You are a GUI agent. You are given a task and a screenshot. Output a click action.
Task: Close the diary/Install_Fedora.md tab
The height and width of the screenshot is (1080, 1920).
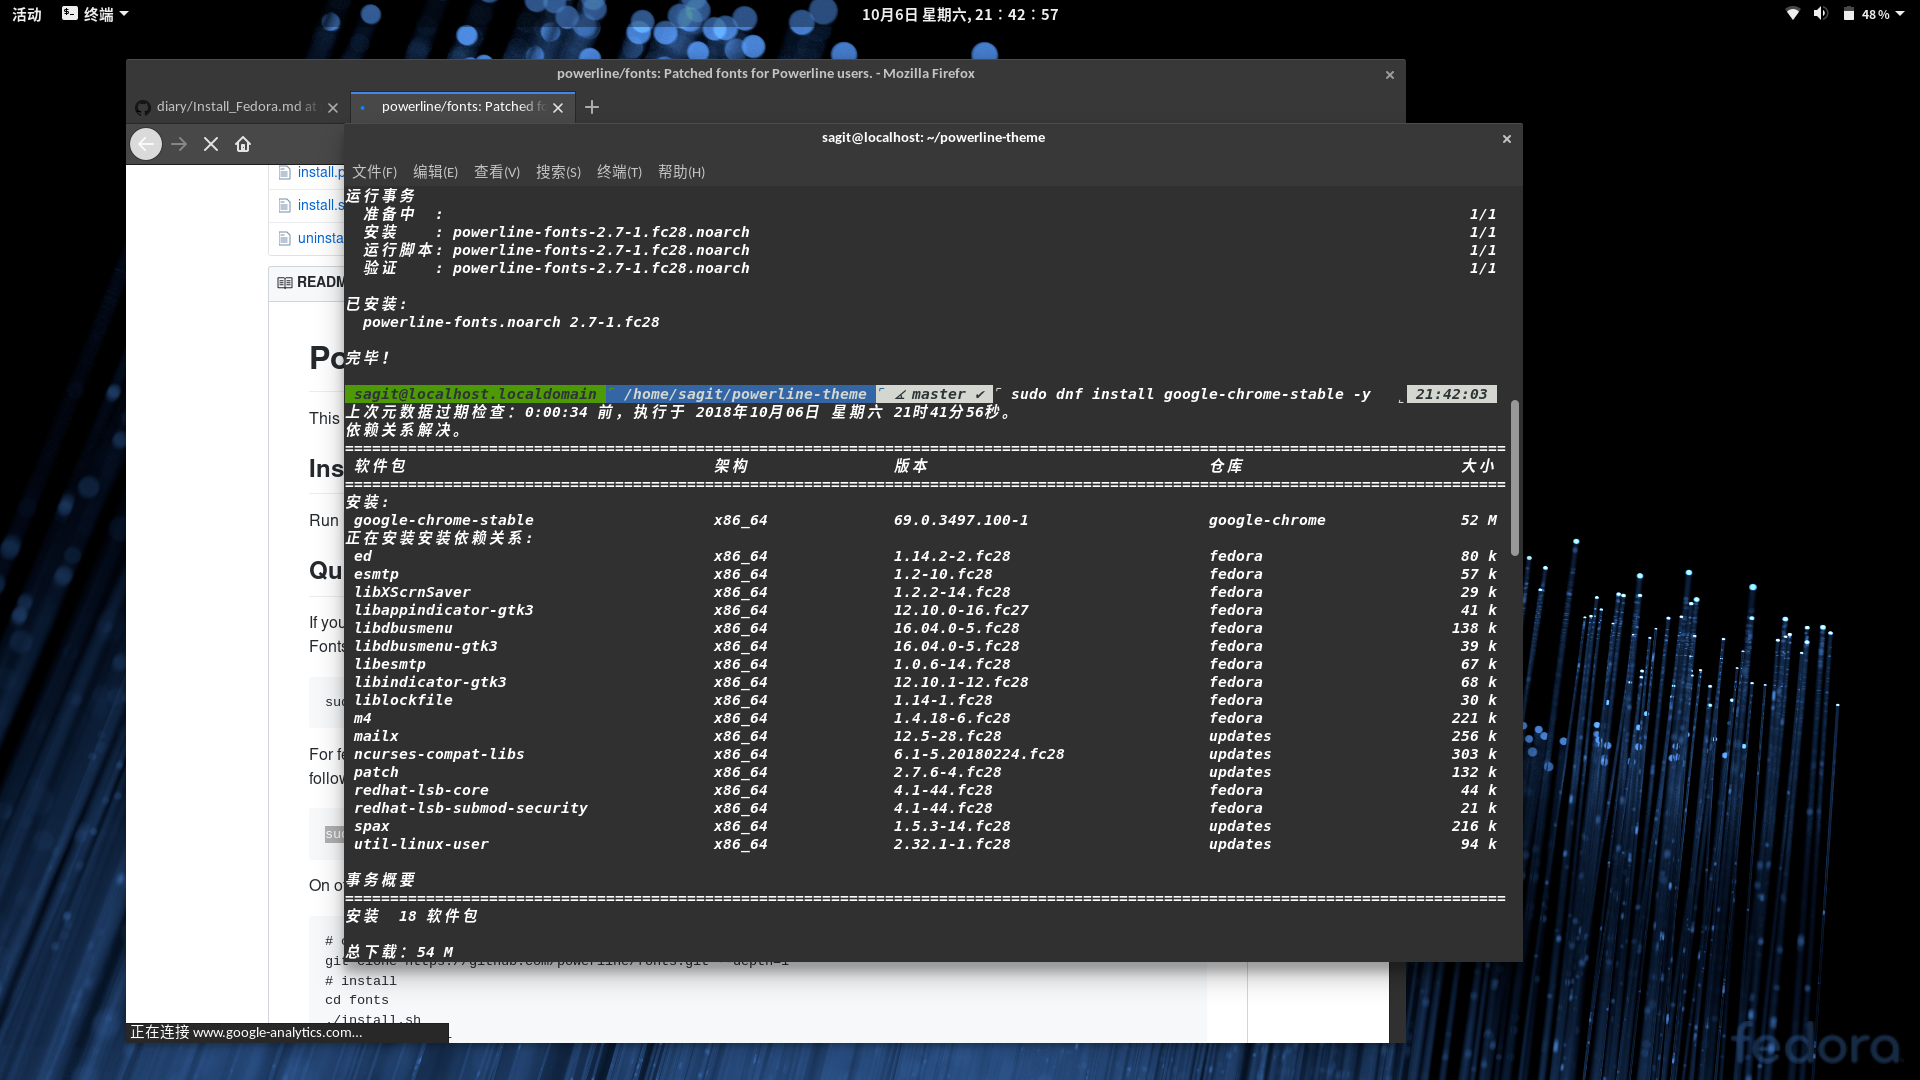pyautogui.click(x=333, y=108)
